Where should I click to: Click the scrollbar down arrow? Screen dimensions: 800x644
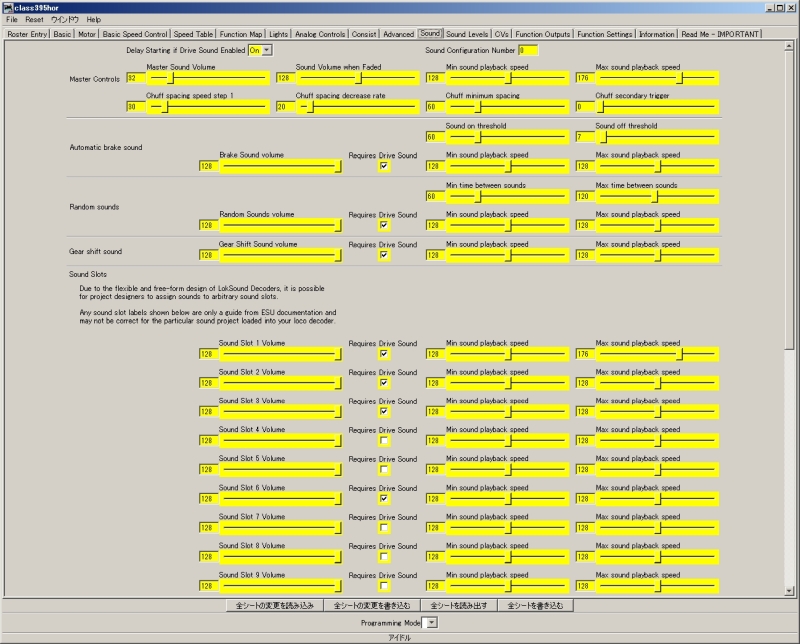point(789,591)
